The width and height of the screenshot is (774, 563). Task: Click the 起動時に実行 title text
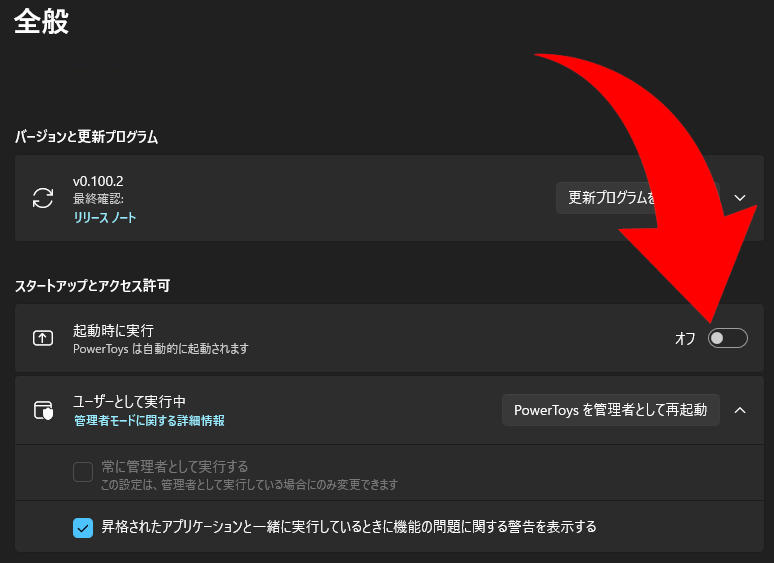[114, 330]
